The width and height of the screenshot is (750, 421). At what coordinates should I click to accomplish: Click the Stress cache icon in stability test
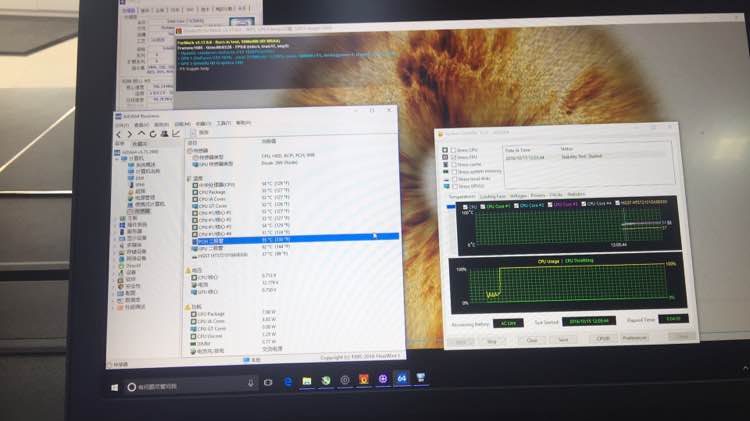(x=445, y=164)
